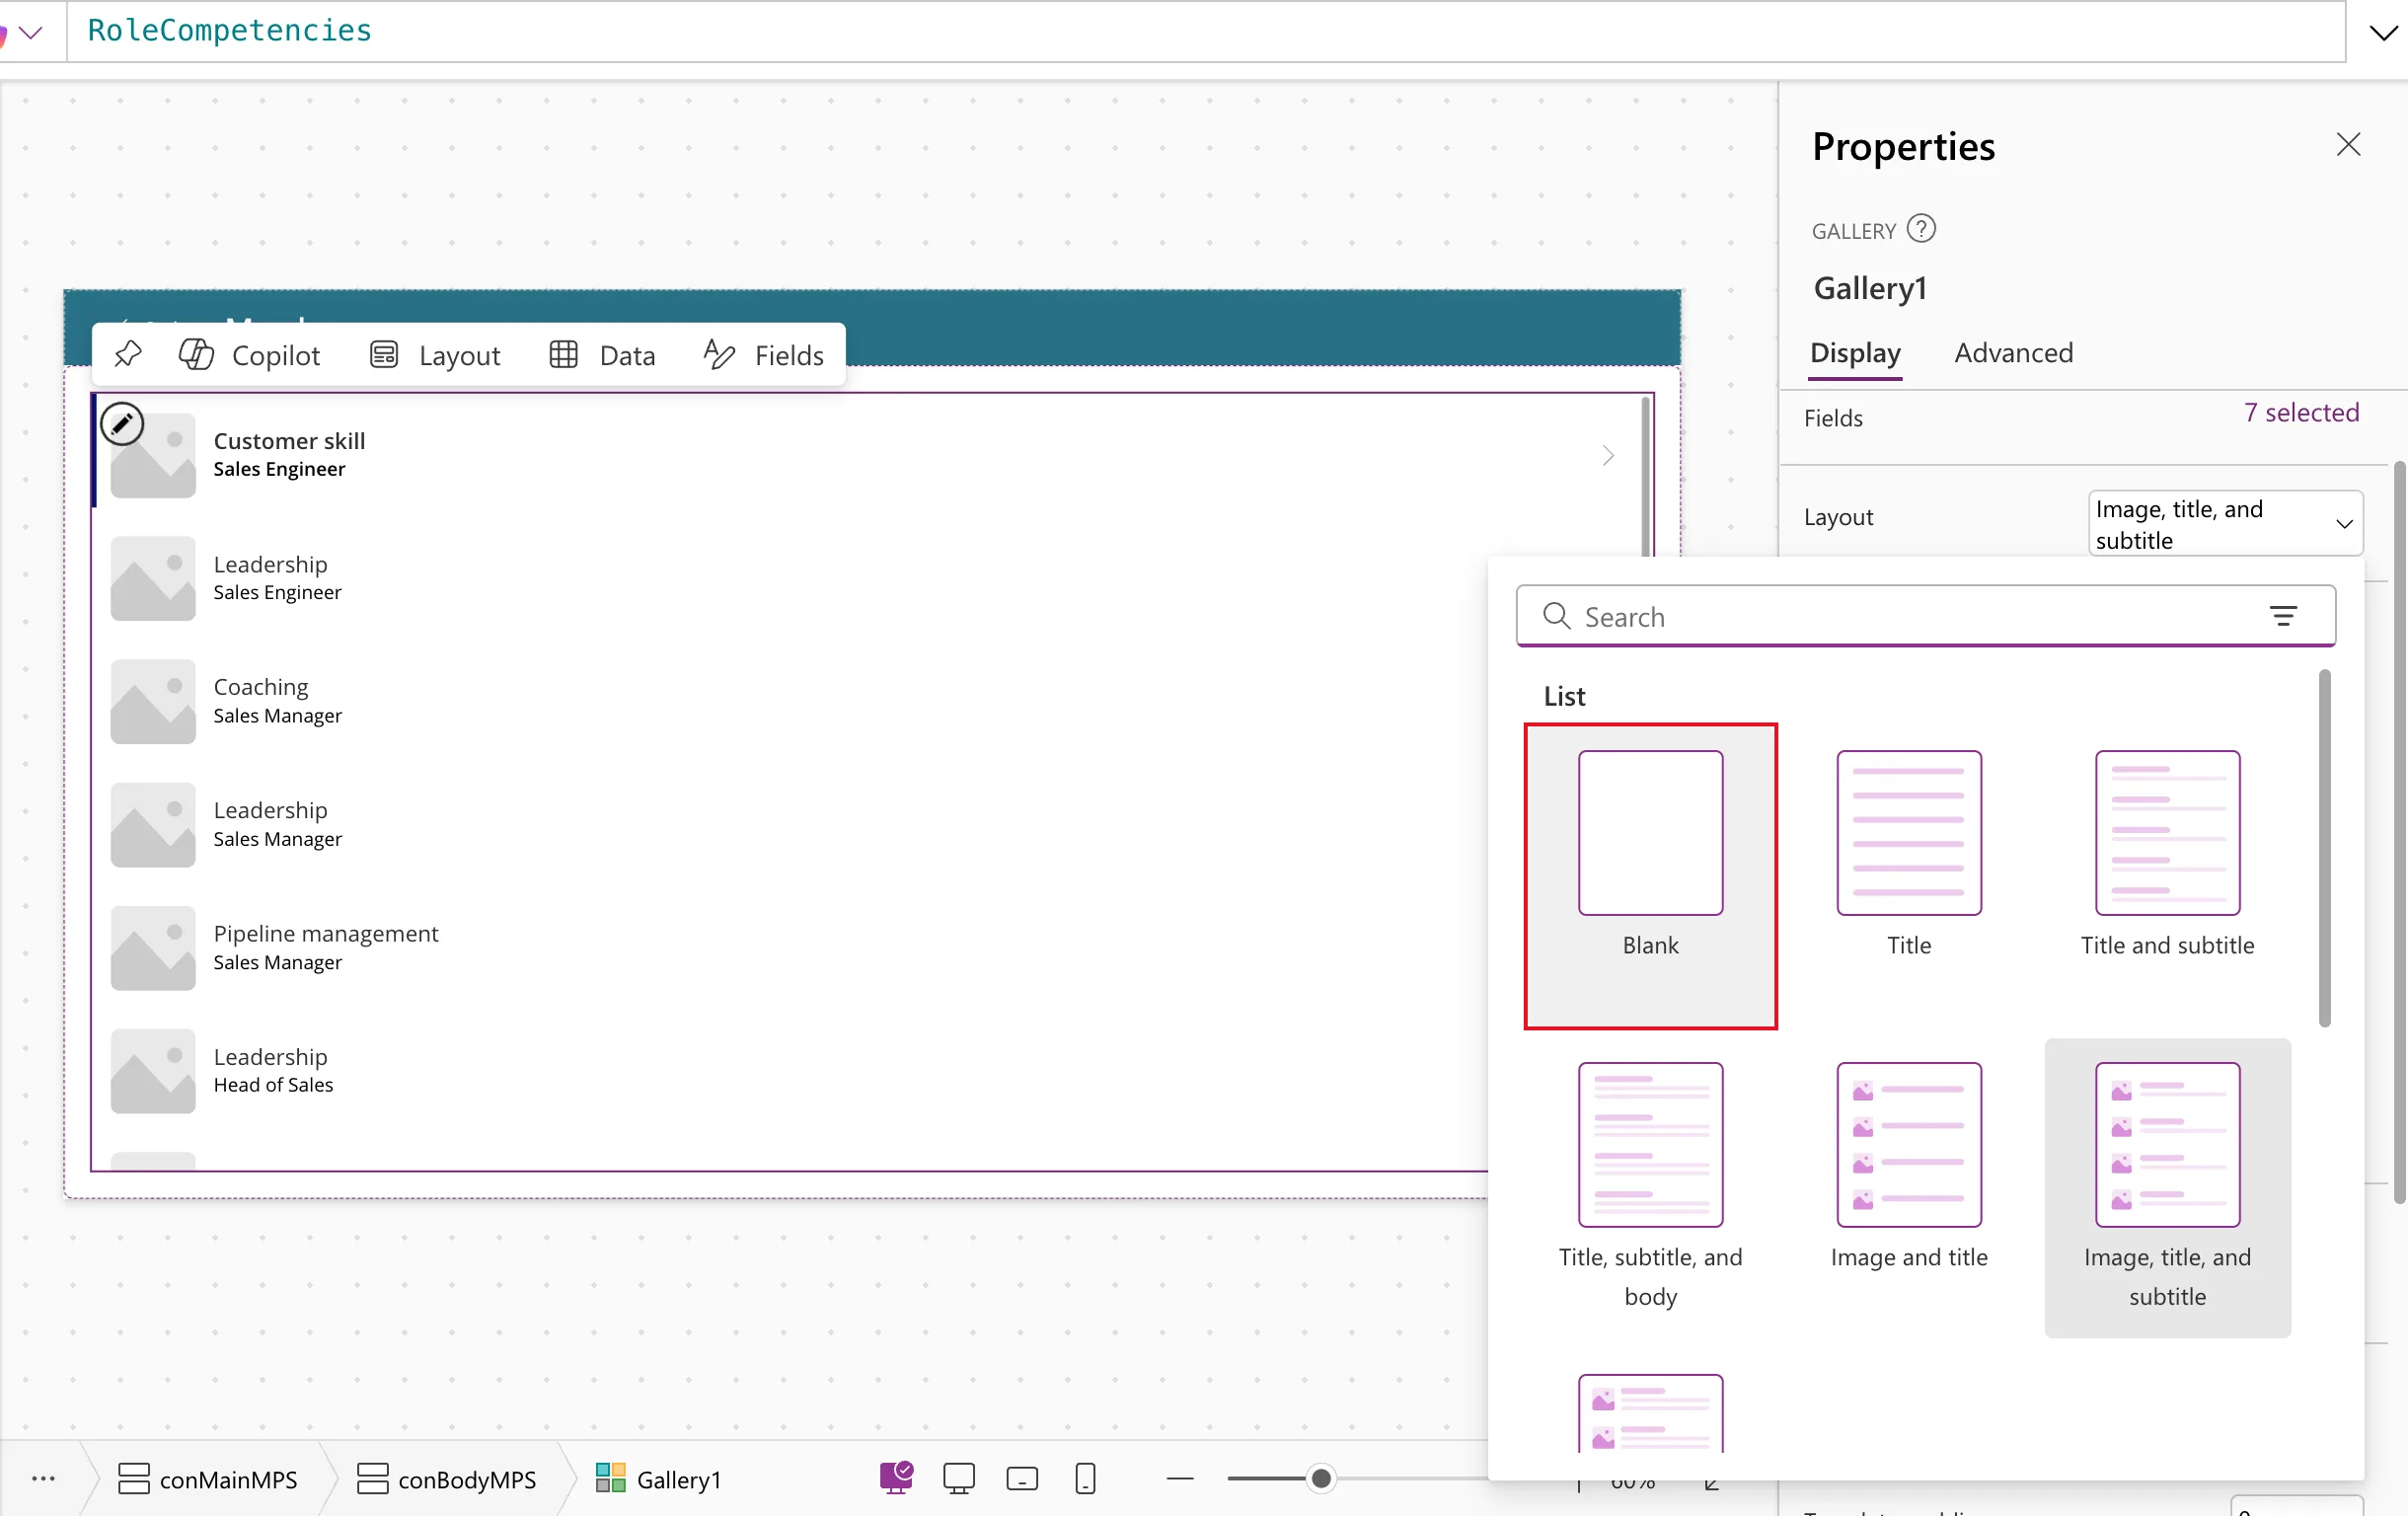Switch to tablet preview icon

coord(1022,1478)
